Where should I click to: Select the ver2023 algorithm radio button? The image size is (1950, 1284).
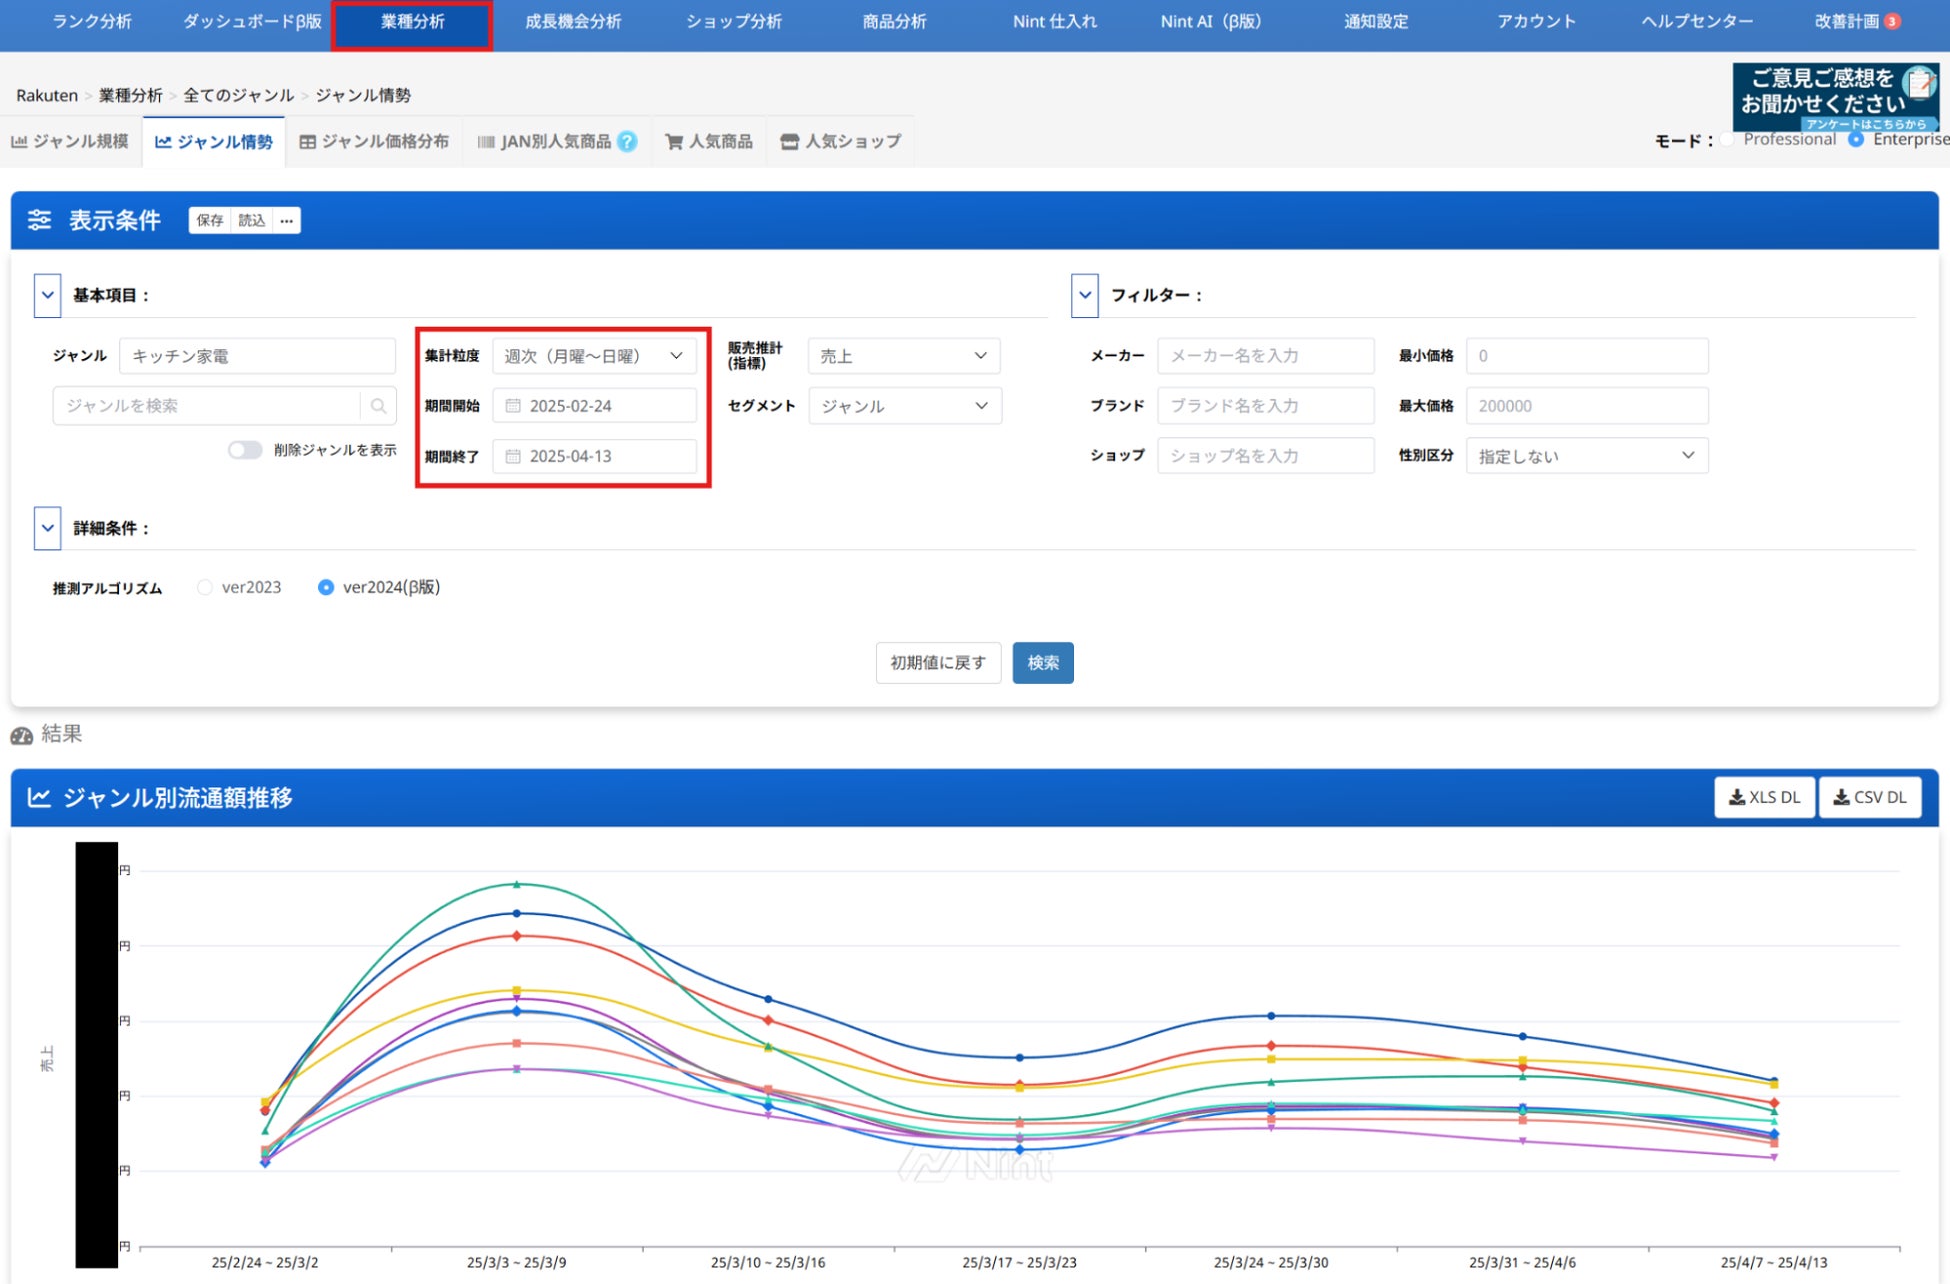(x=205, y=587)
